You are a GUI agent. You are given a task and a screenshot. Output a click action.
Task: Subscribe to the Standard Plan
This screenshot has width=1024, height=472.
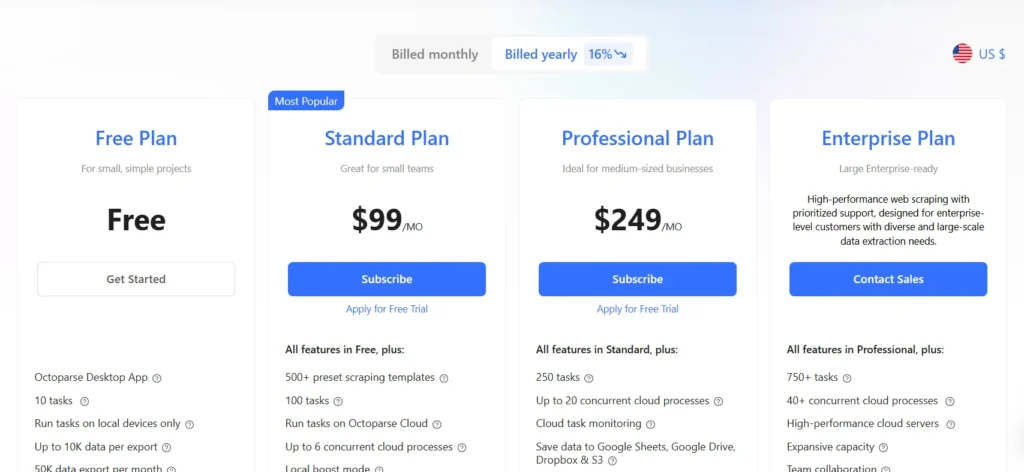387,279
